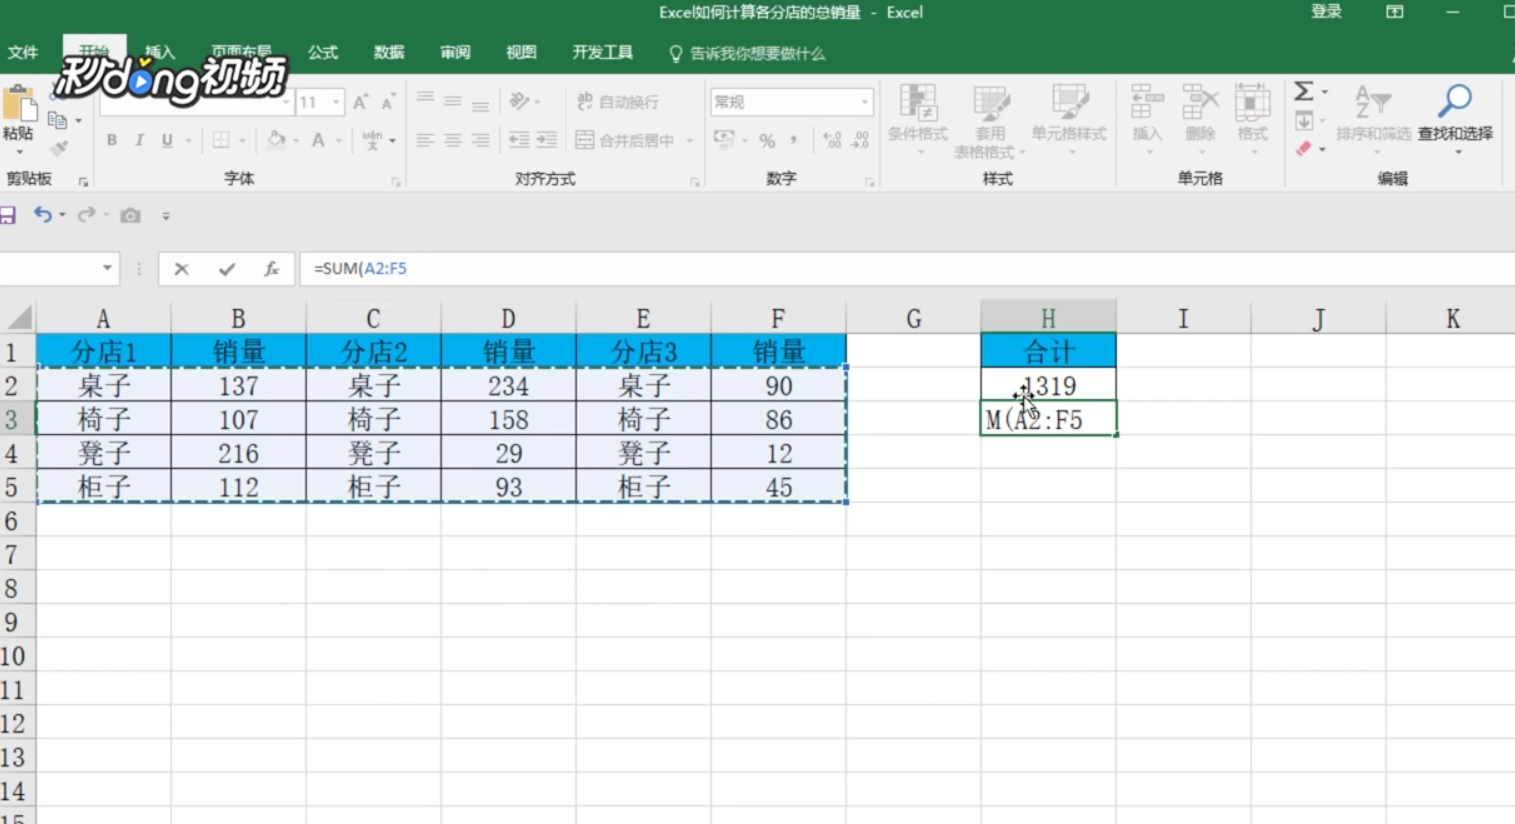Center text horizontally in cell
This screenshot has height=824, width=1515.
click(x=453, y=141)
